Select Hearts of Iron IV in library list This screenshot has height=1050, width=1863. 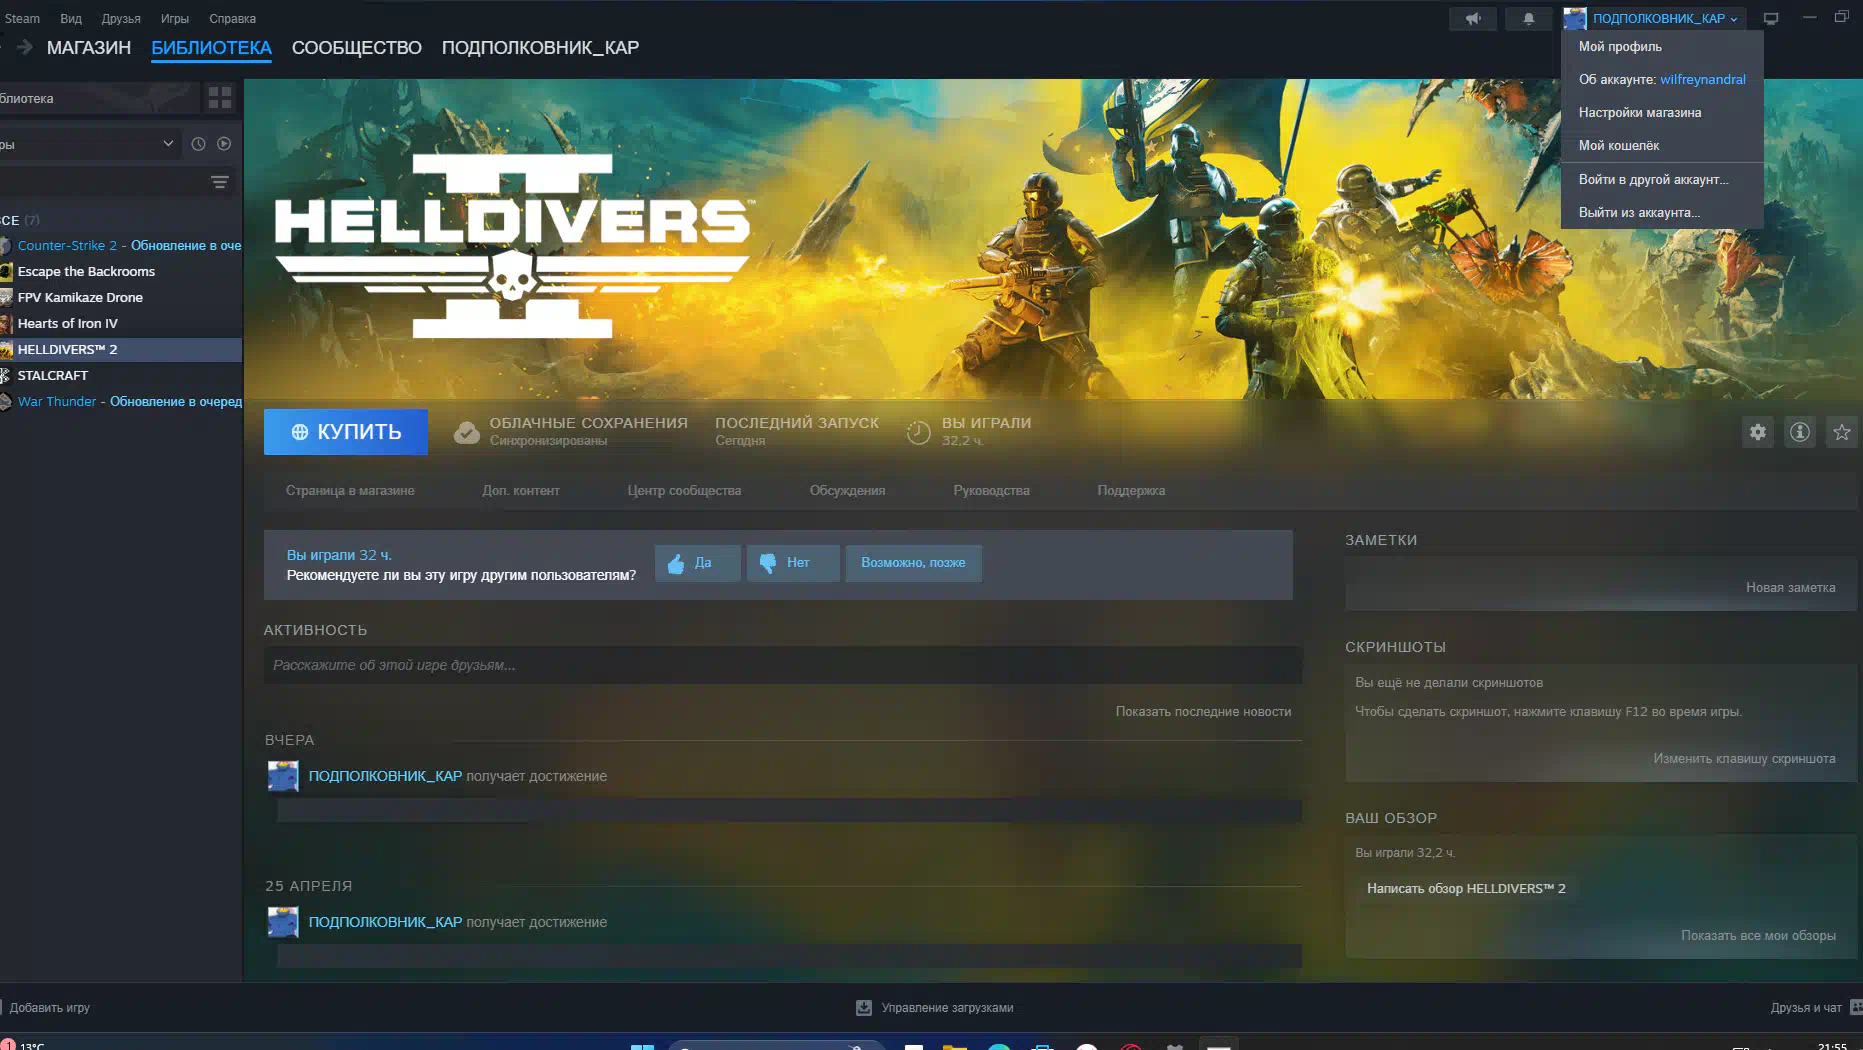[x=67, y=324]
